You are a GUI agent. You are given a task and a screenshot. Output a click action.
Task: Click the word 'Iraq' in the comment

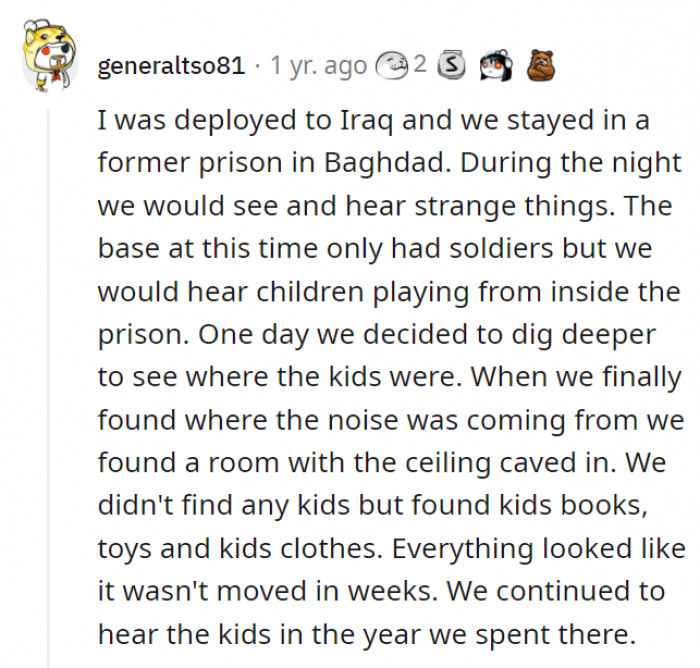click(x=366, y=121)
